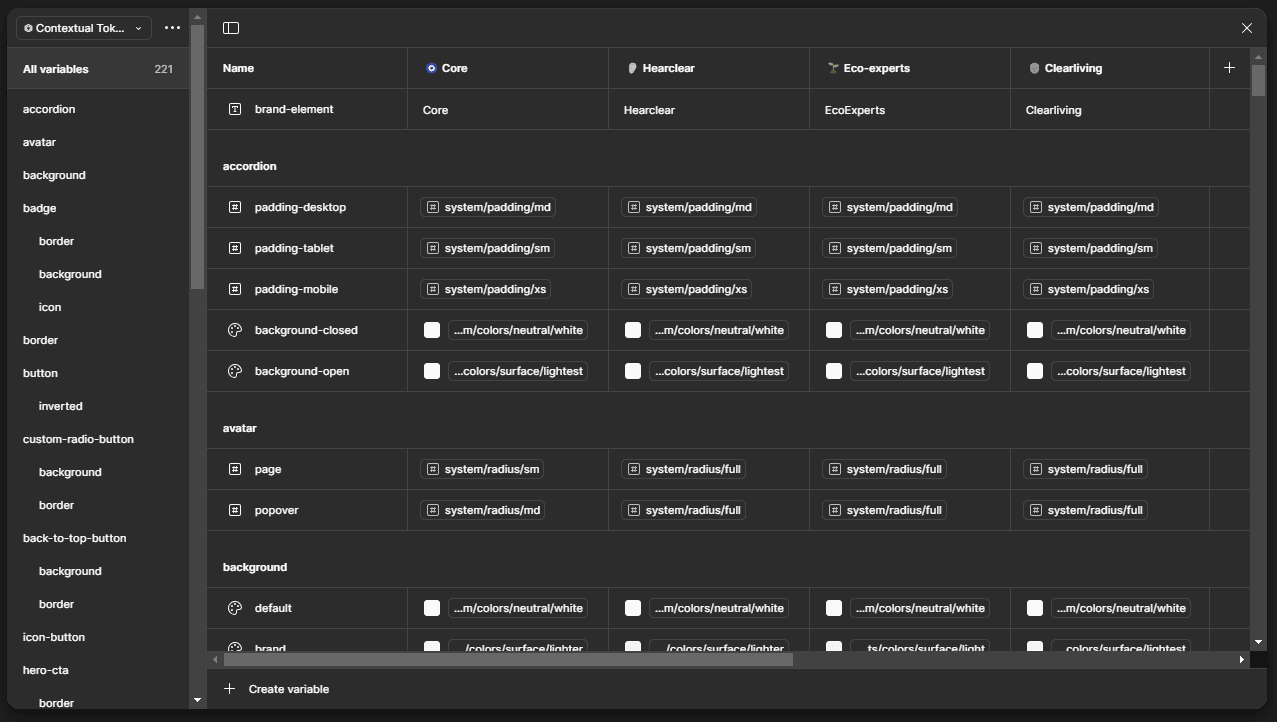This screenshot has width=1277, height=722.
Task: Click the Eco-experts sprout icon
Action: click(832, 68)
